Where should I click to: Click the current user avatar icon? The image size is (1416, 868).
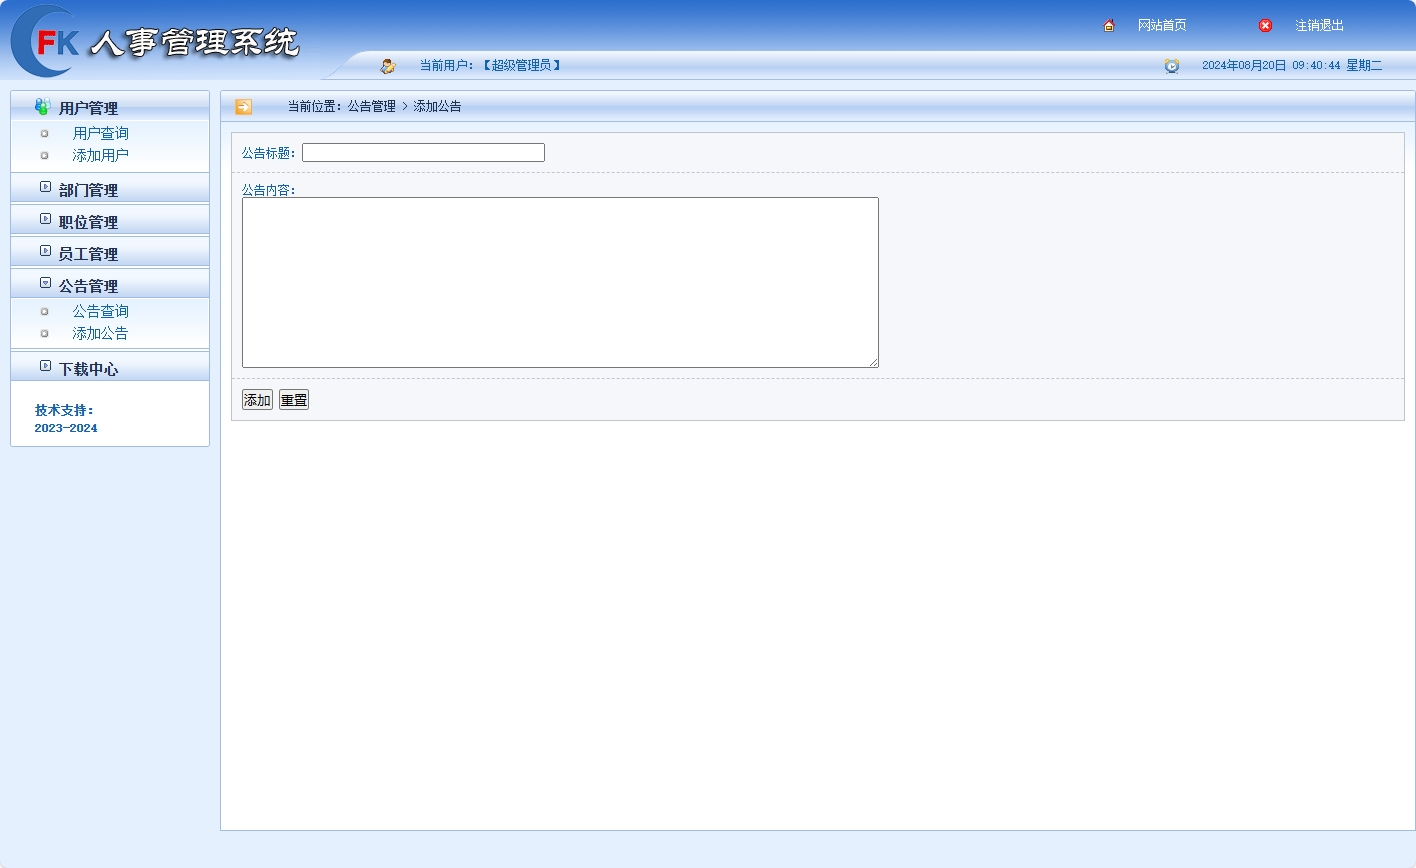(388, 66)
